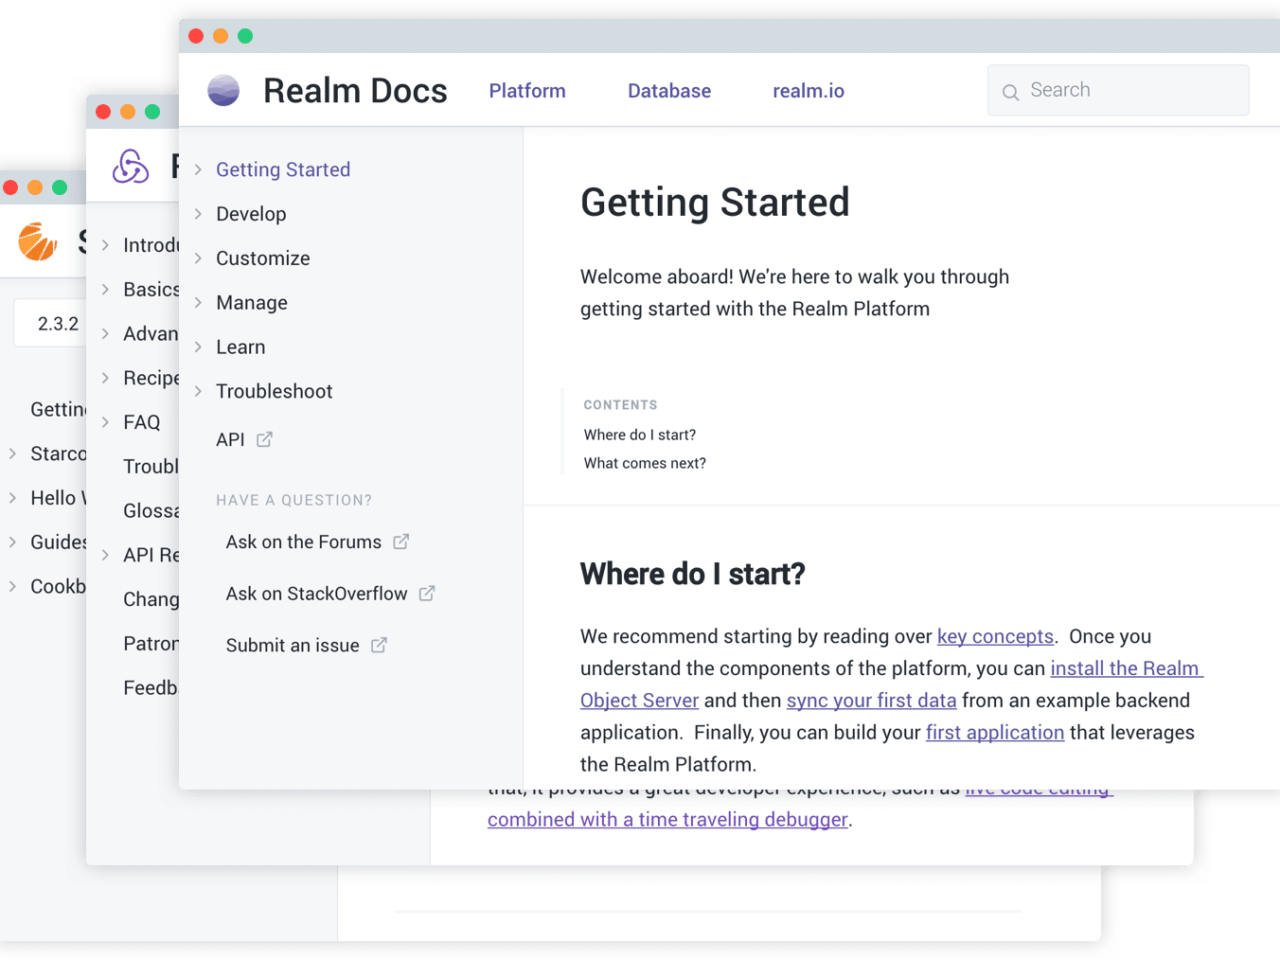Open the Ask on StackOverflow link
The image size is (1280, 960).
coord(316,593)
